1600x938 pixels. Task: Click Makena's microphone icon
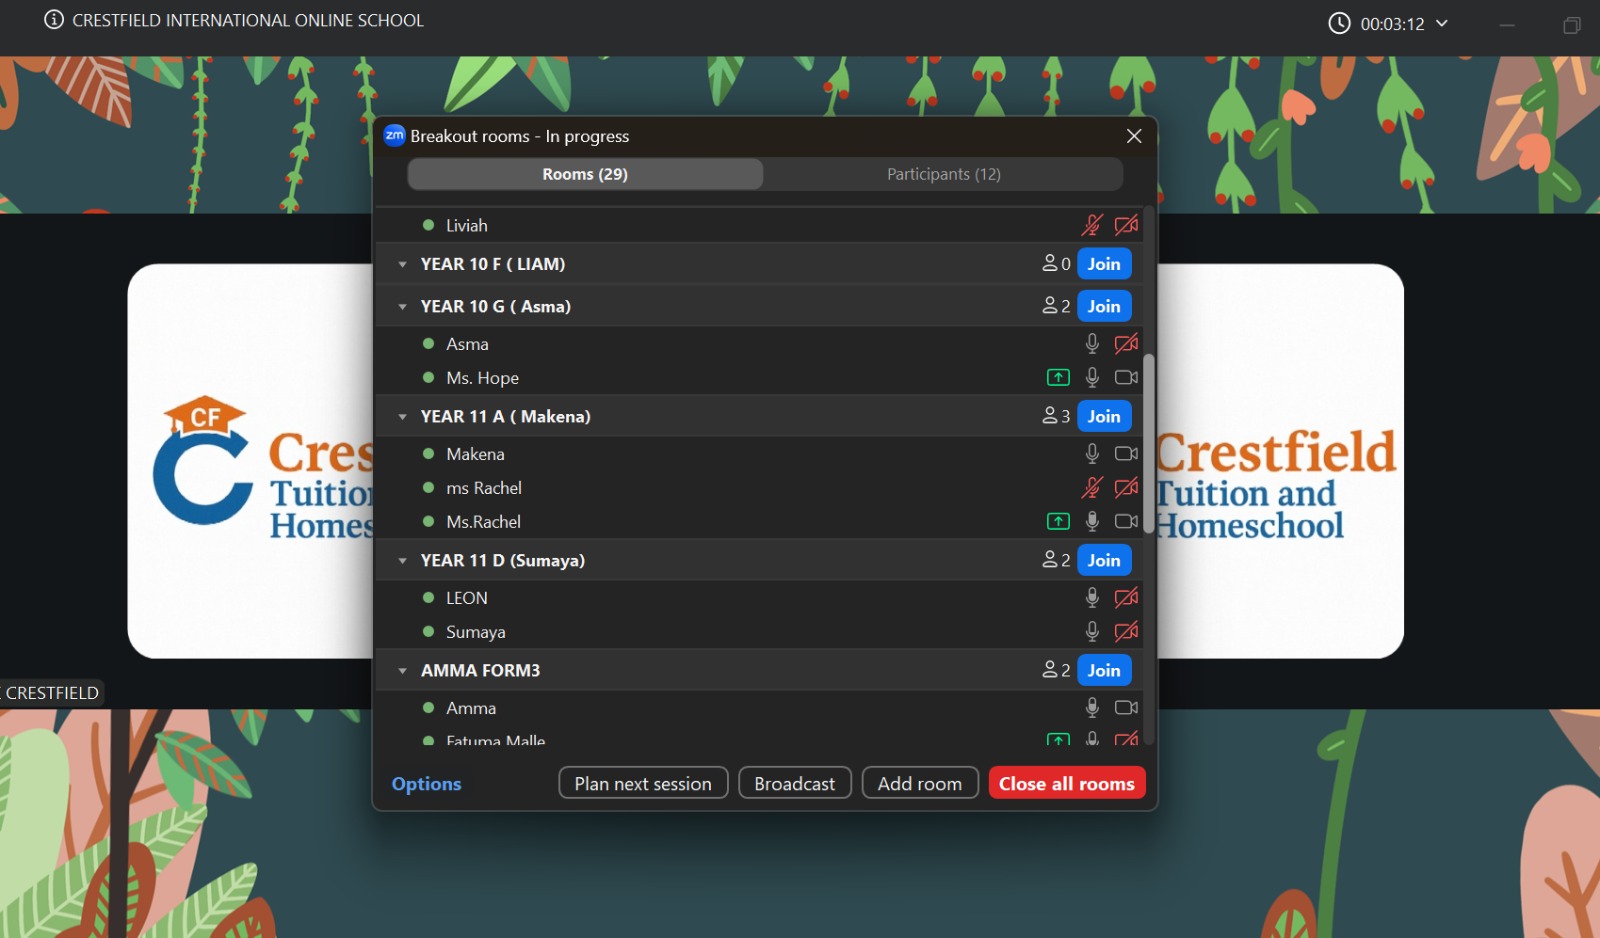pos(1092,453)
